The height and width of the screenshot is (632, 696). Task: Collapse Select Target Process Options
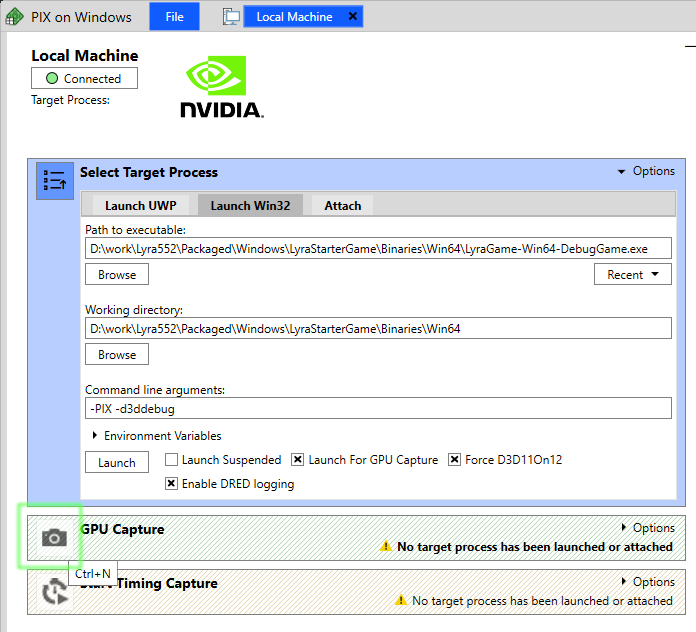646,171
